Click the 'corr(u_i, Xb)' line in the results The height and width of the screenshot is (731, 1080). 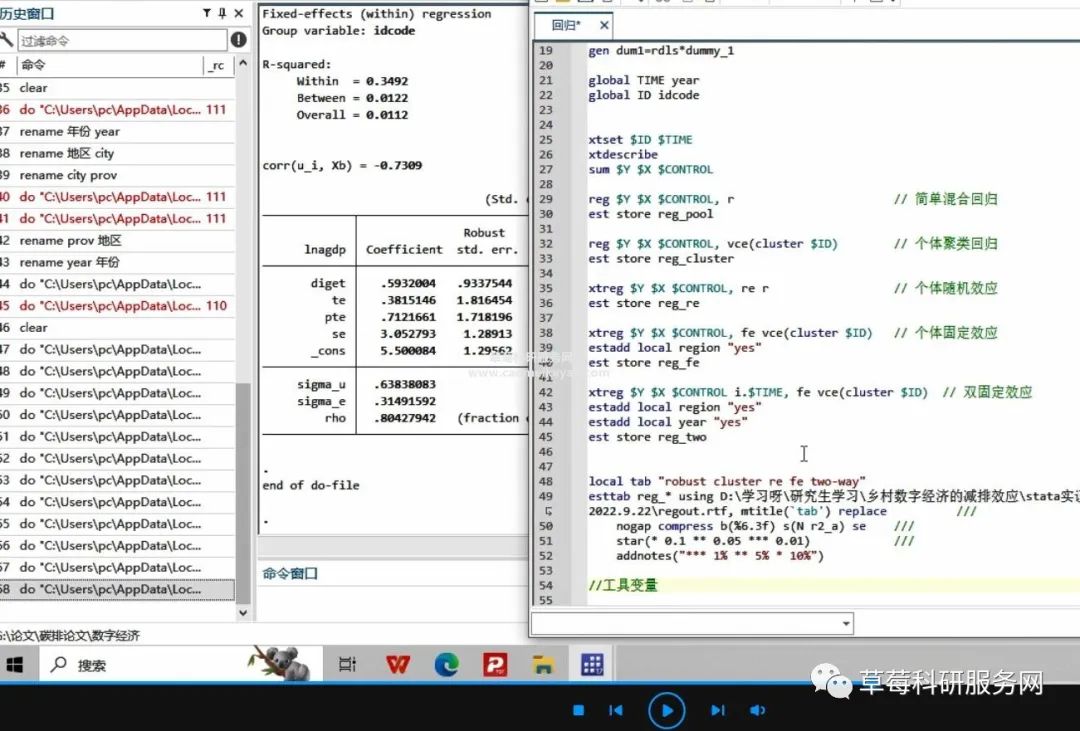(x=342, y=165)
